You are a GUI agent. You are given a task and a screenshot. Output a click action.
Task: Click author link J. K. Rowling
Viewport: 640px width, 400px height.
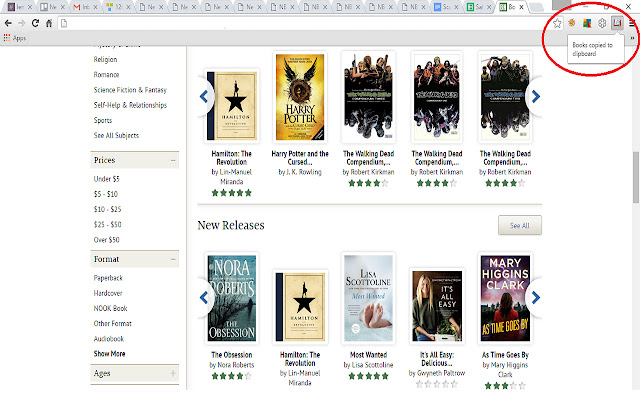click(x=304, y=172)
